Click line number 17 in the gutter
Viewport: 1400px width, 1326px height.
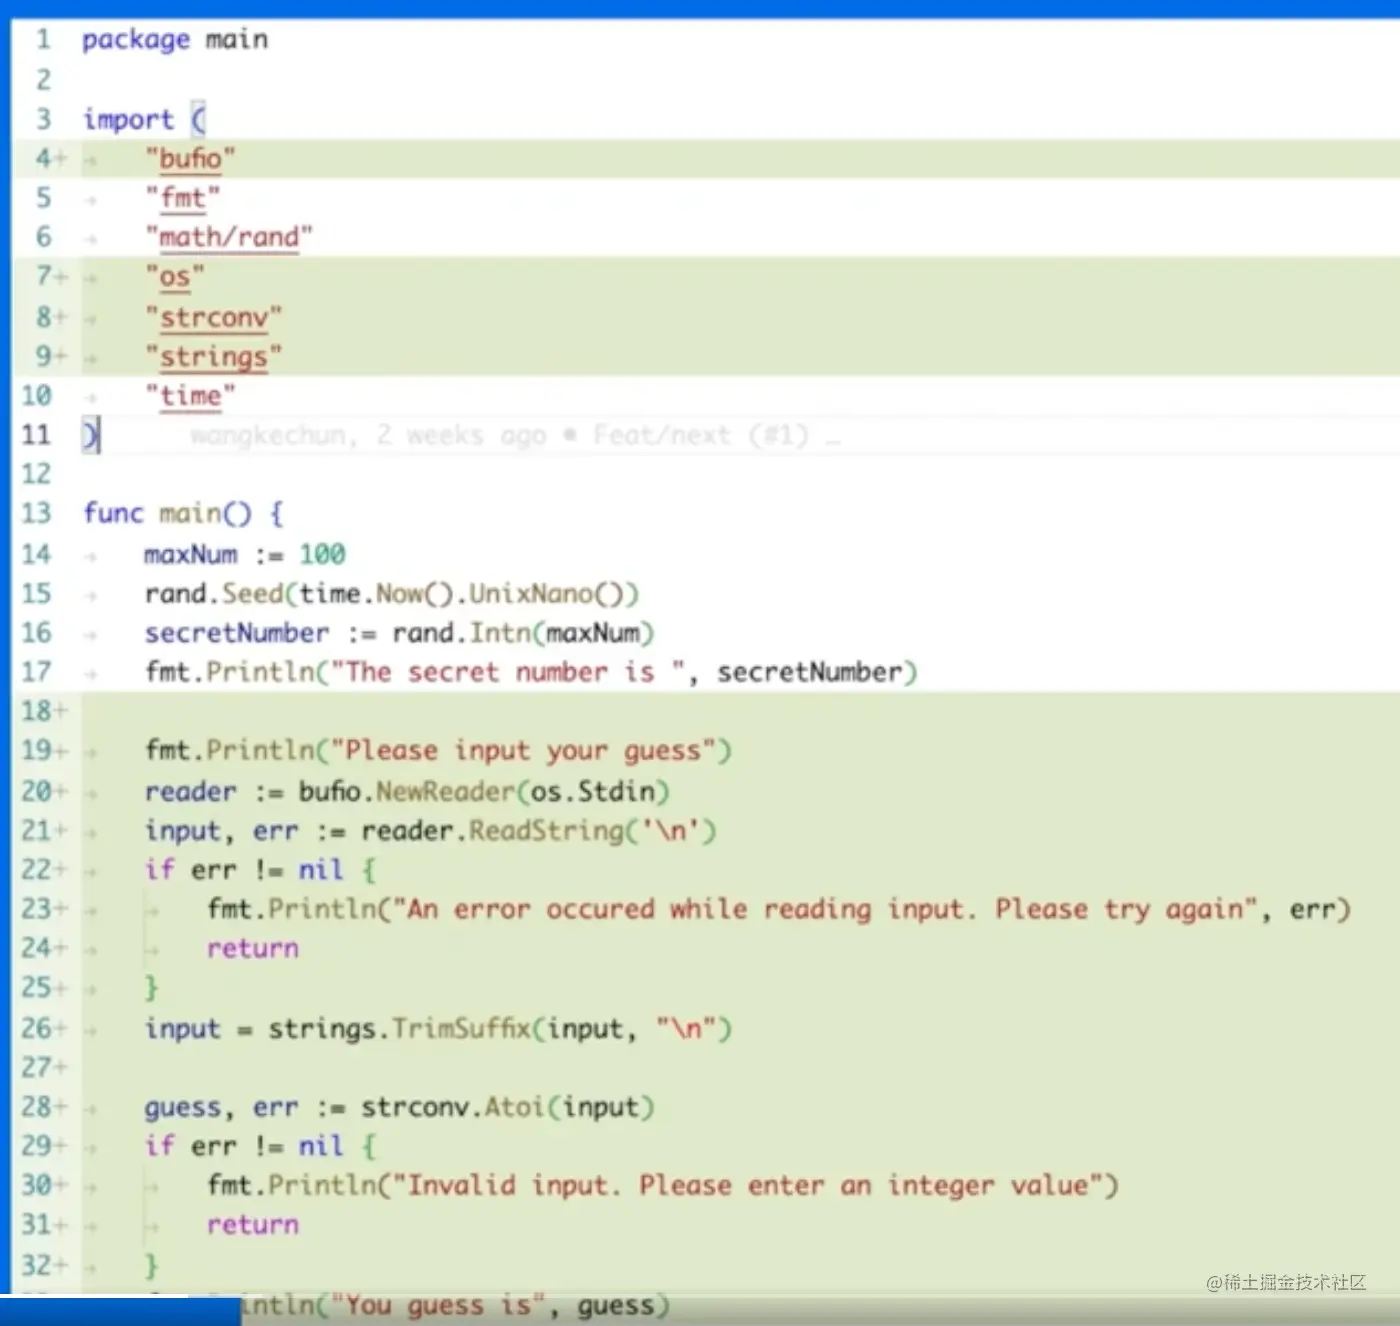coord(36,672)
